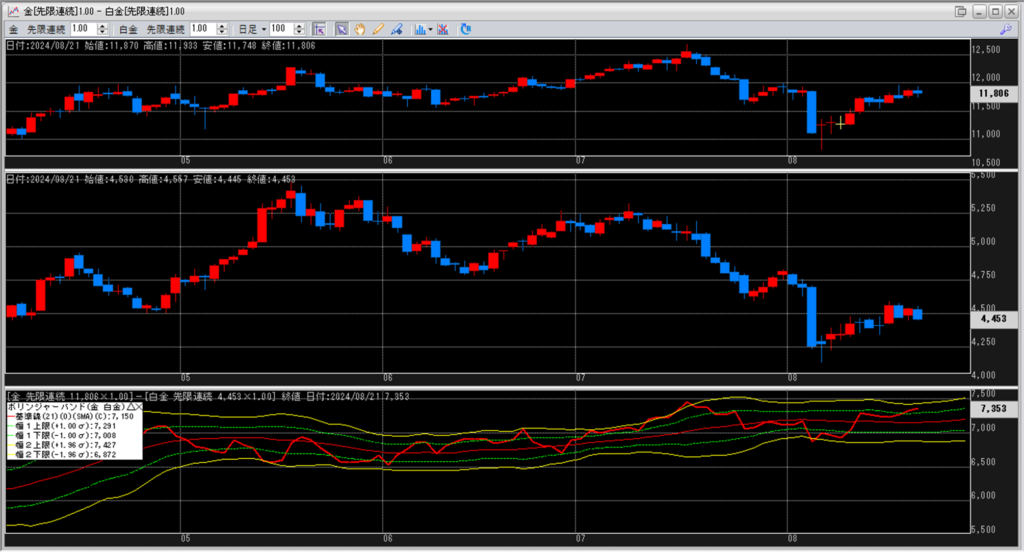Click 先限連続 contract label beside 金
Viewport: 1024px width, 552px height.
click(x=45, y=29)
